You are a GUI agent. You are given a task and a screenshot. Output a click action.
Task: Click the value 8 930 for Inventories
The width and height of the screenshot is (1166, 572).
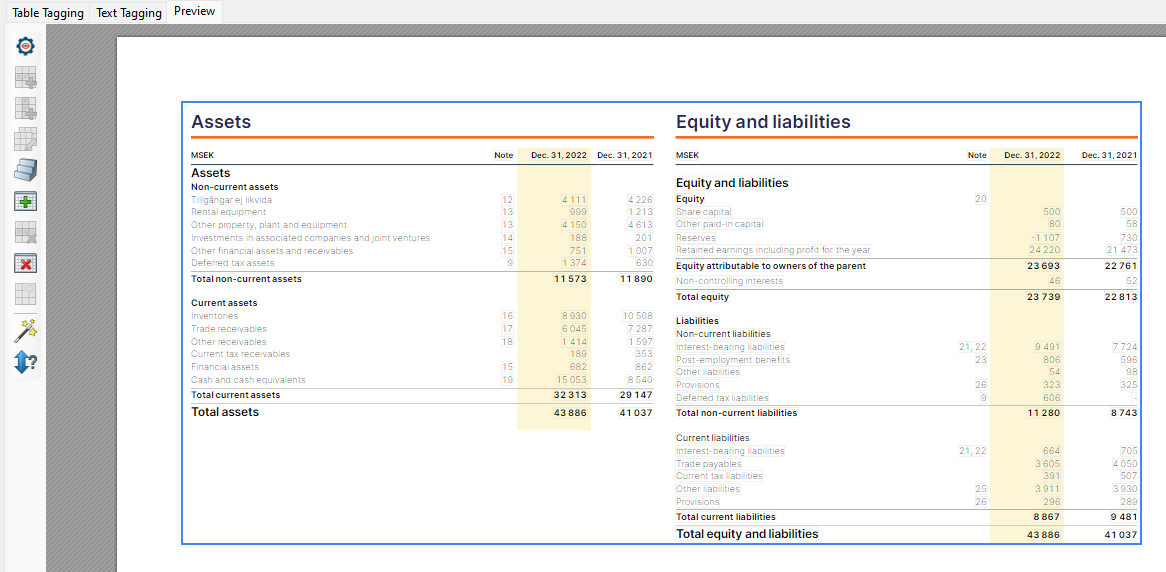[574, 315]
